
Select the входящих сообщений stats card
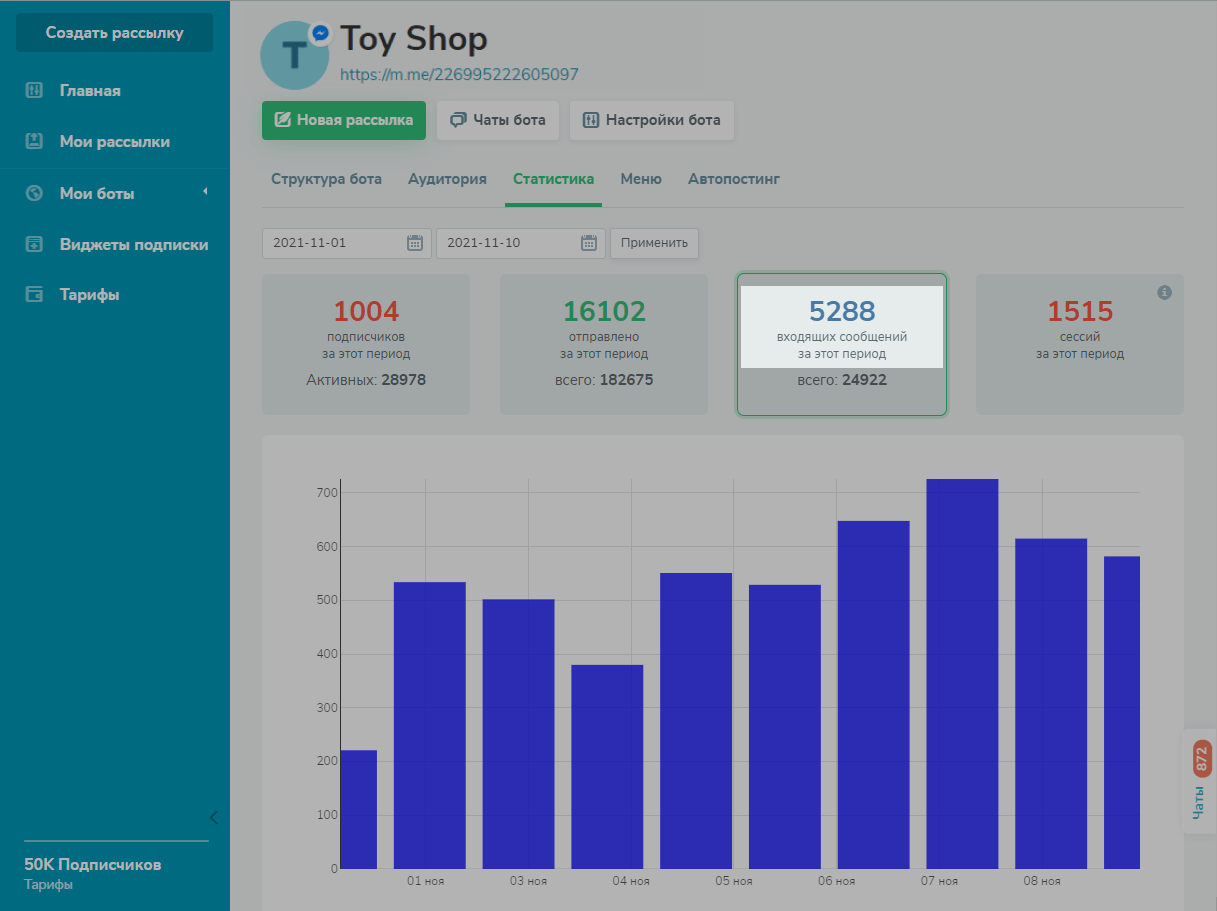pos(842,344)
